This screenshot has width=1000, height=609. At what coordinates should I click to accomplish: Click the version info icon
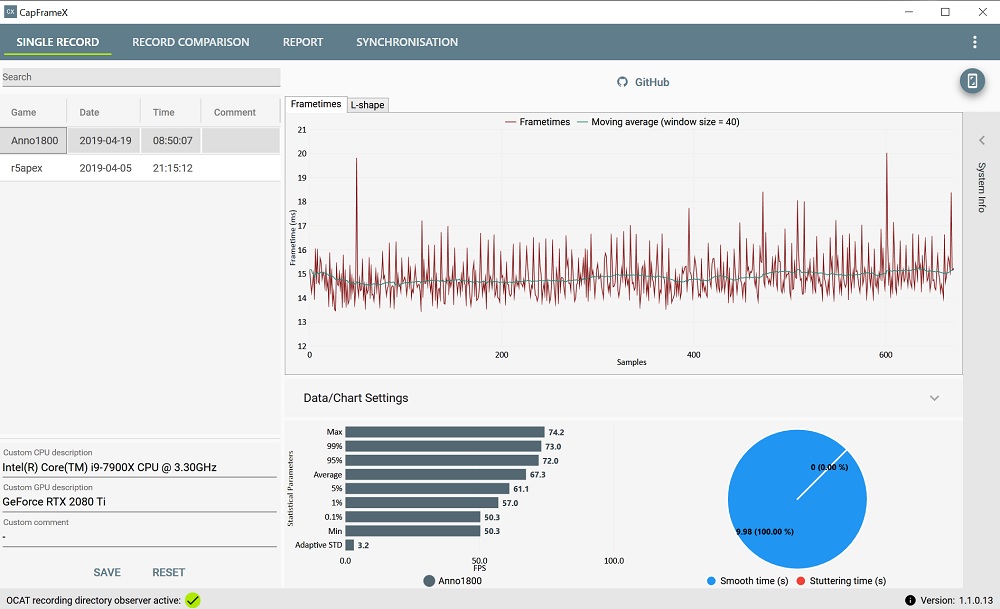tap(910, 600)
